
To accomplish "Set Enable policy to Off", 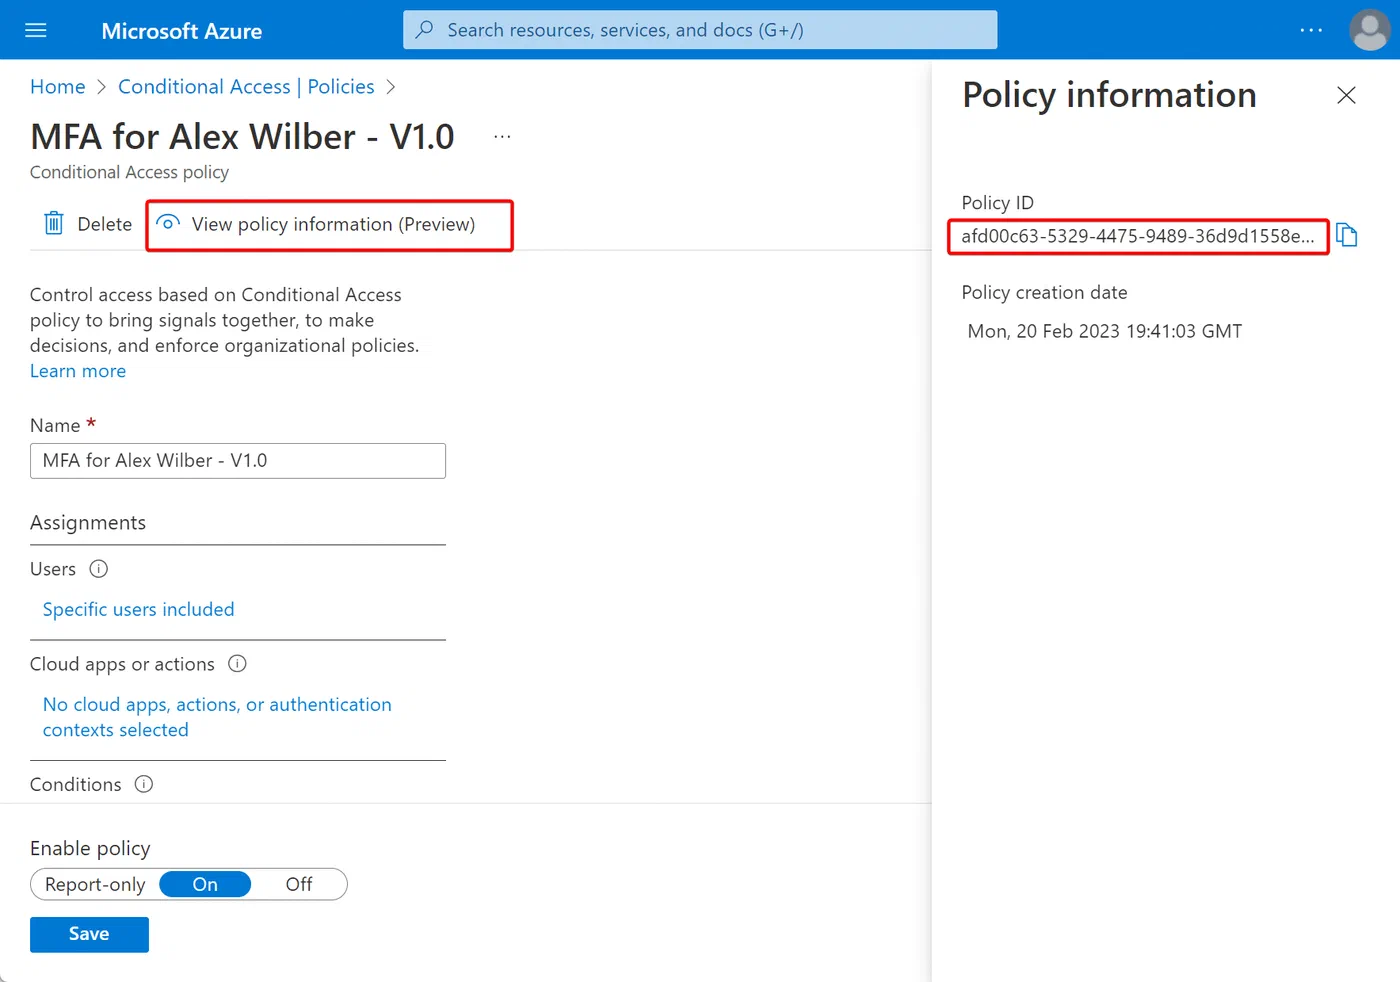I will click(x=299, y=884).
